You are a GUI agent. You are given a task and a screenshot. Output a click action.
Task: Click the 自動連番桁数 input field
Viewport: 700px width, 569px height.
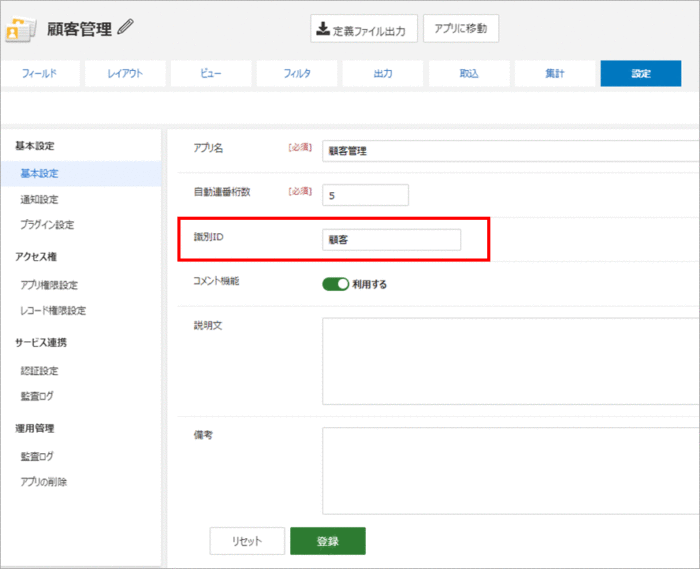365,195
